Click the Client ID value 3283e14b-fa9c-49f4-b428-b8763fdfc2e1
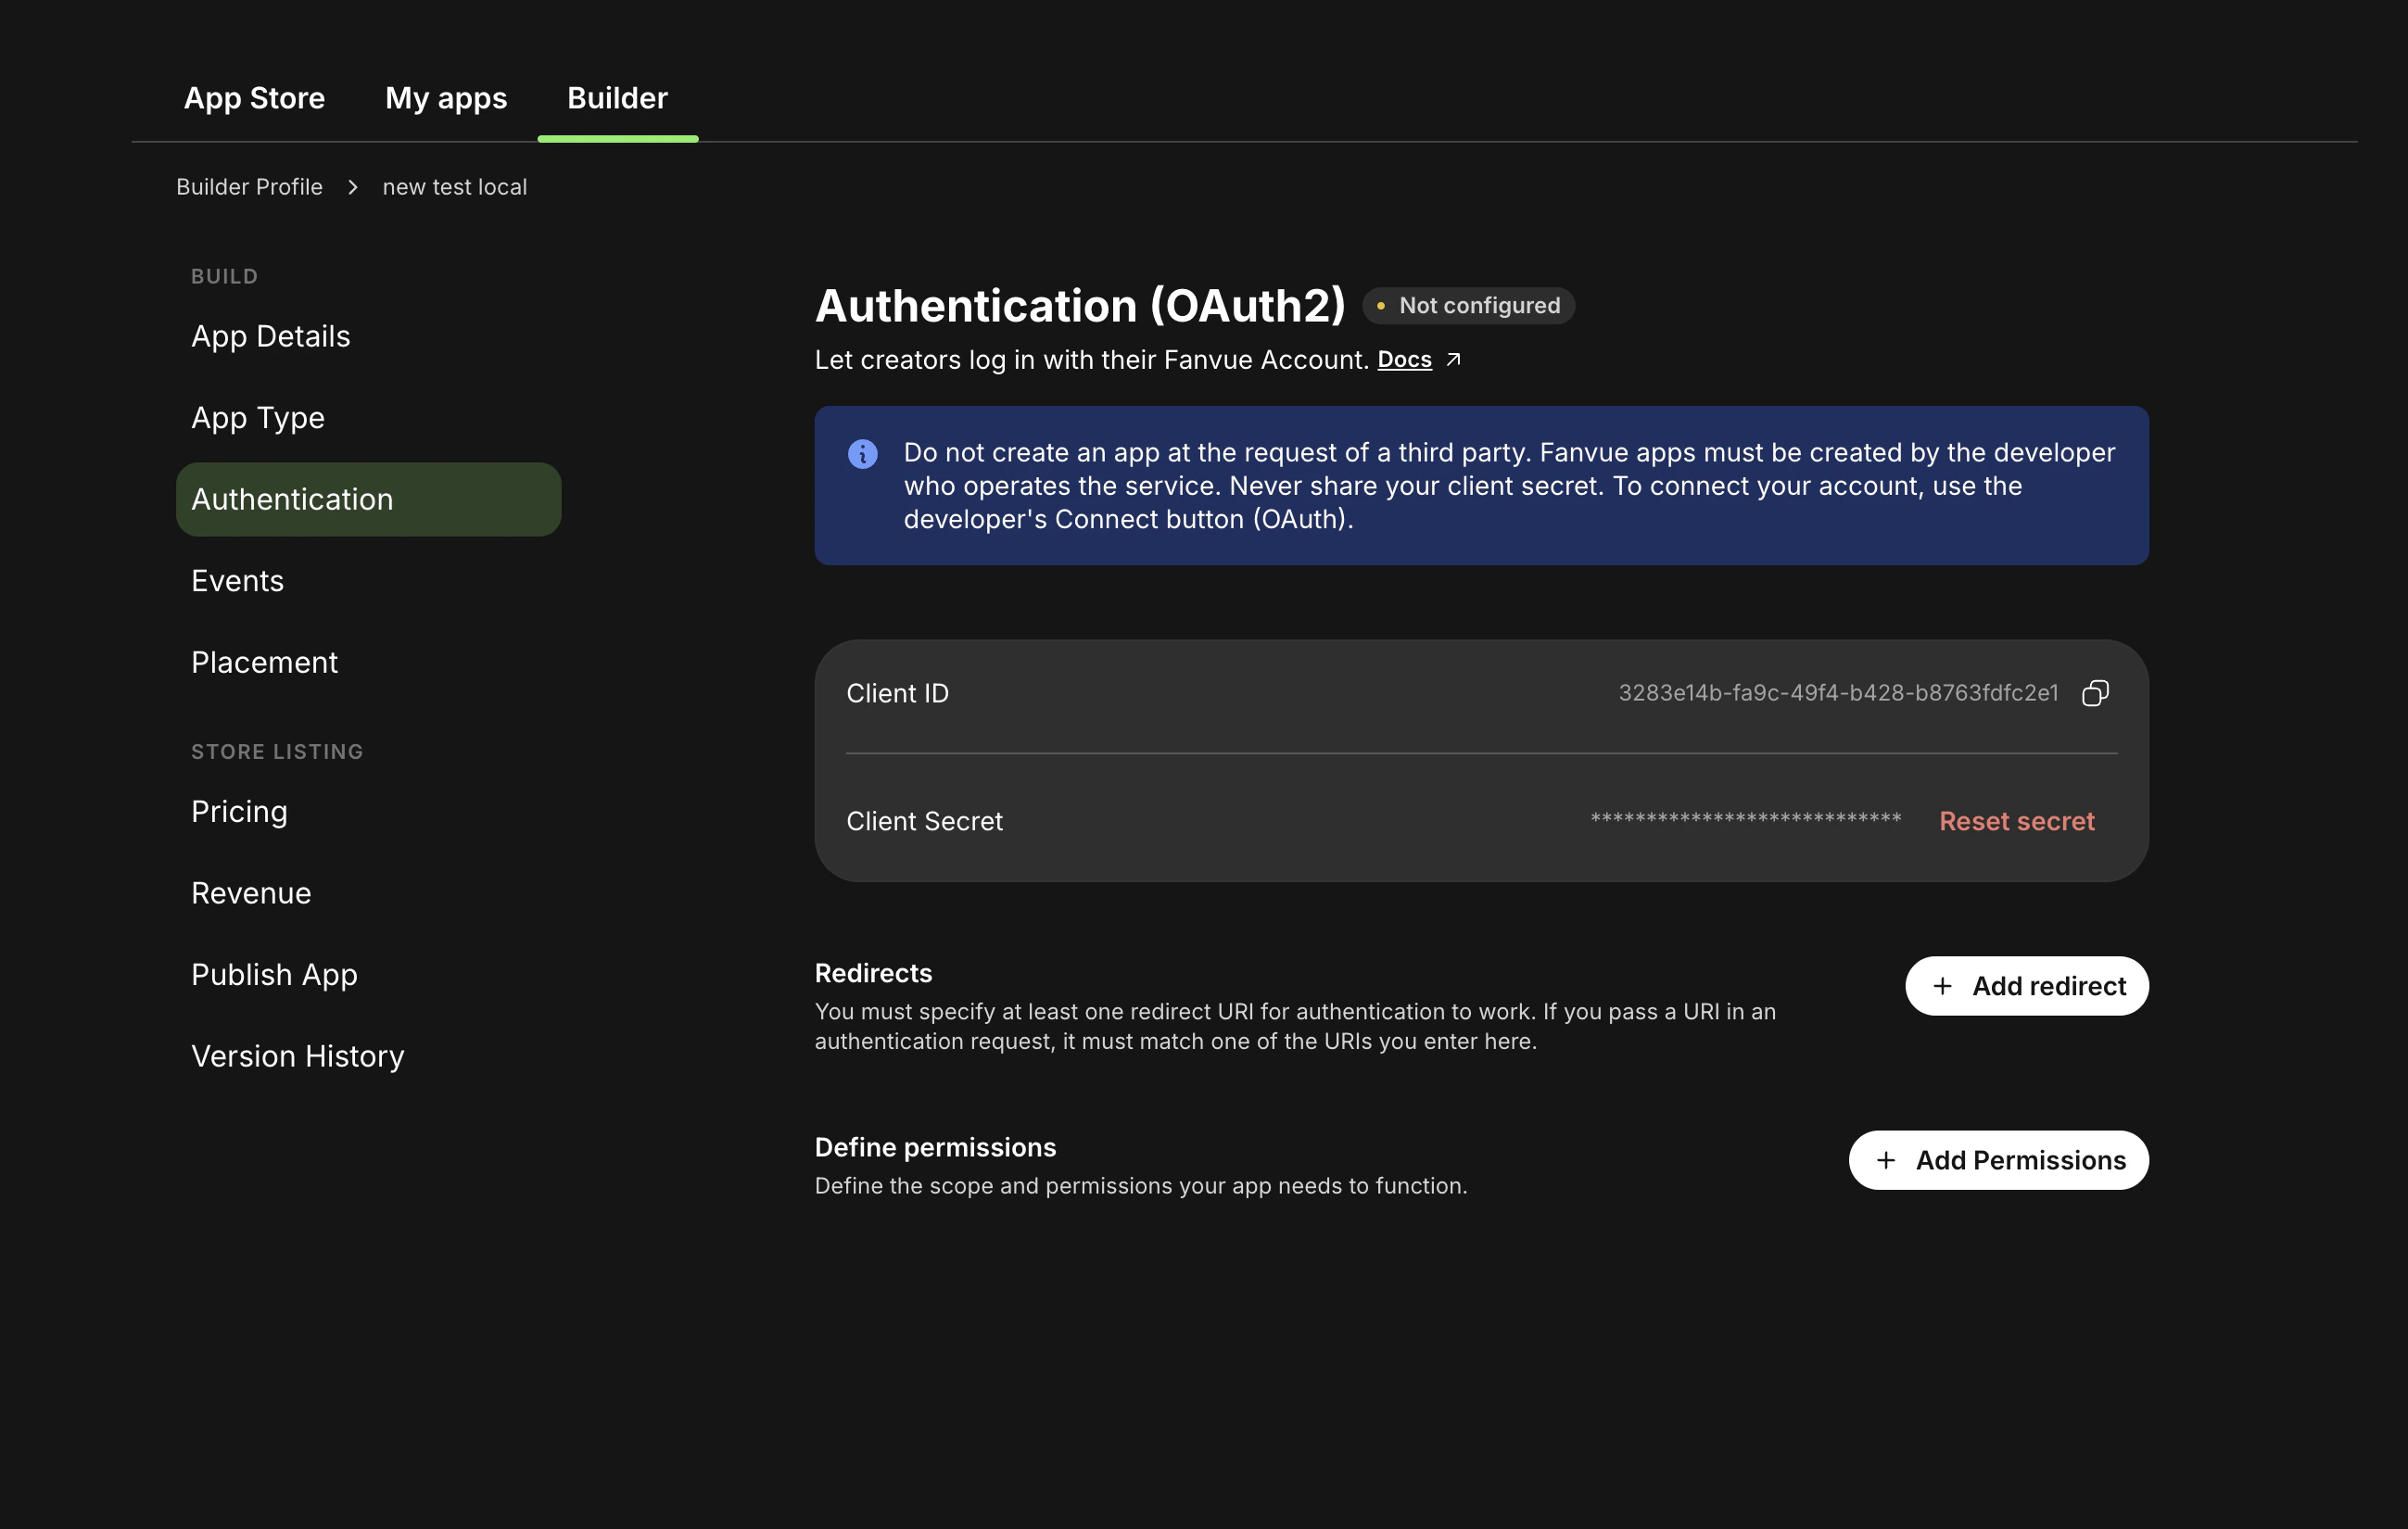 1838,693
